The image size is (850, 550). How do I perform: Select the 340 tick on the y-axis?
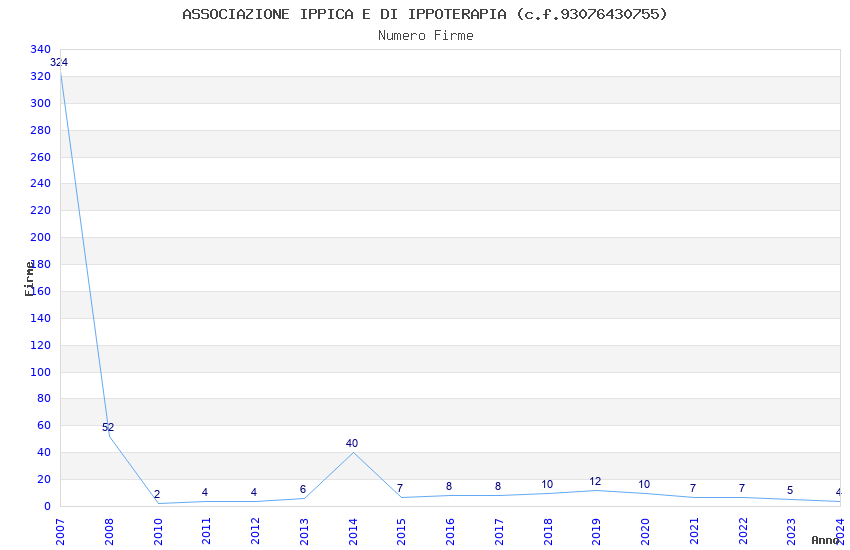[x=40, y=49]
